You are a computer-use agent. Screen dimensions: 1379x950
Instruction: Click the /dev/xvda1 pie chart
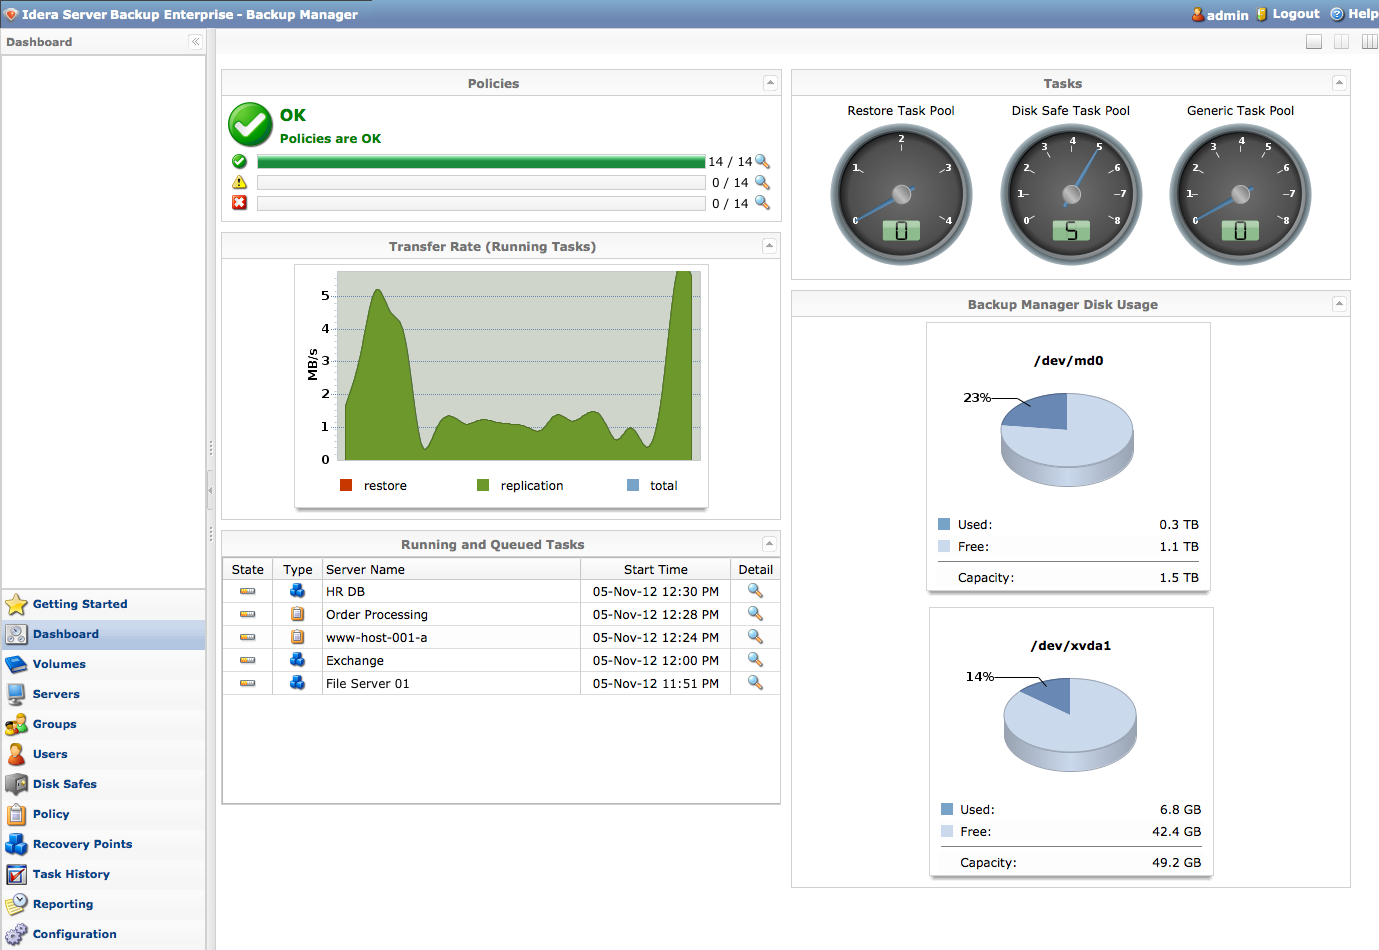point(1070,724)
